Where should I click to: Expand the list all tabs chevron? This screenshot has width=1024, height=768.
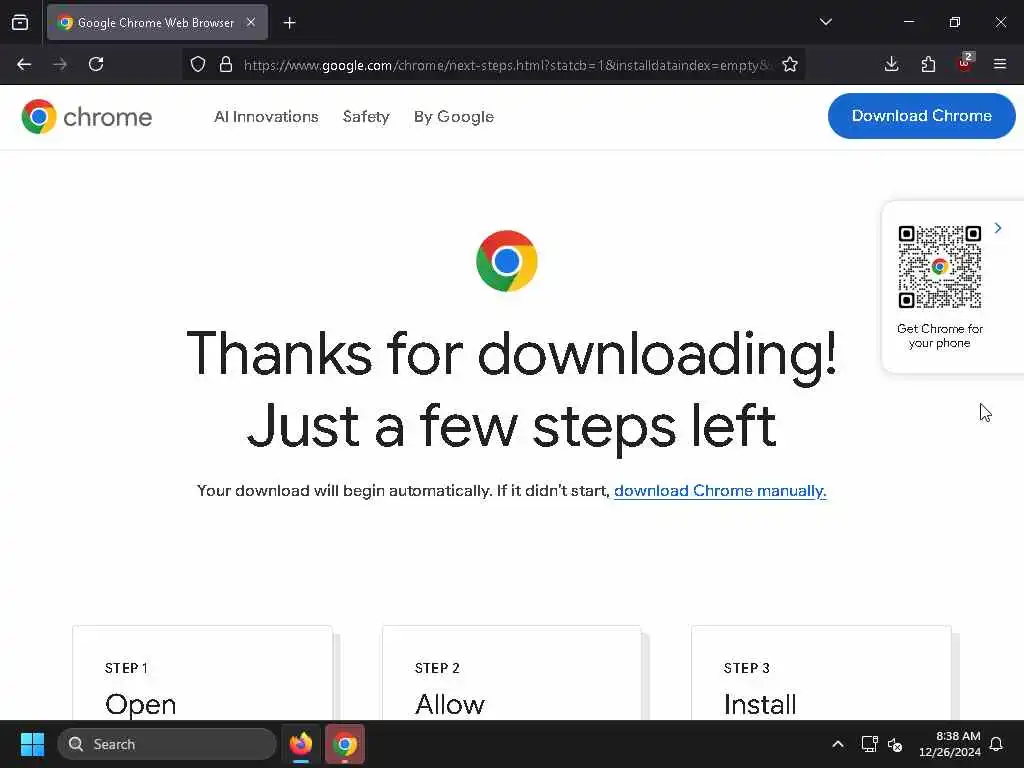click(825, 22)
